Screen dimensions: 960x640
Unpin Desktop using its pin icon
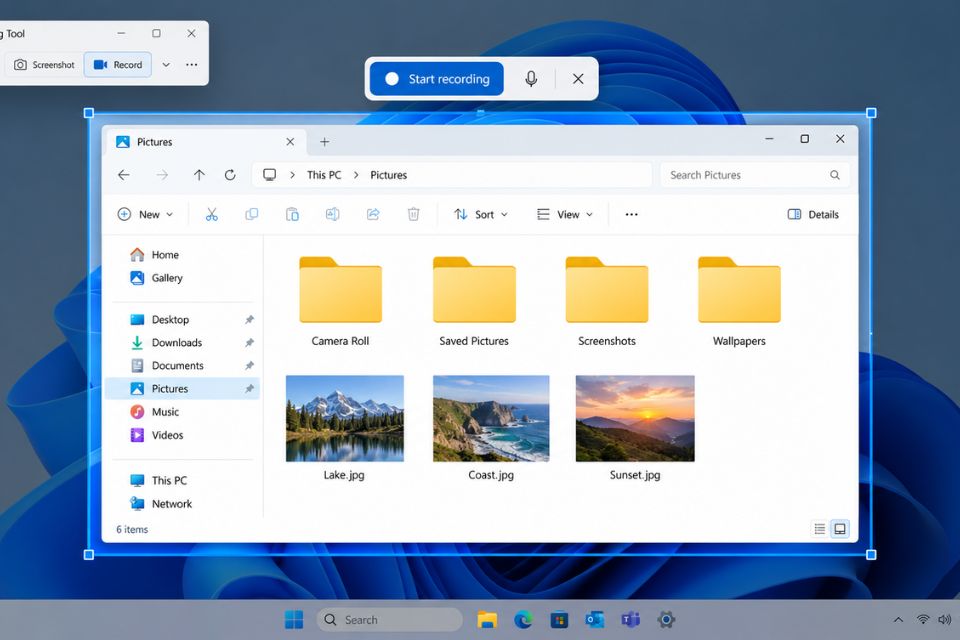tap(249, 320)
